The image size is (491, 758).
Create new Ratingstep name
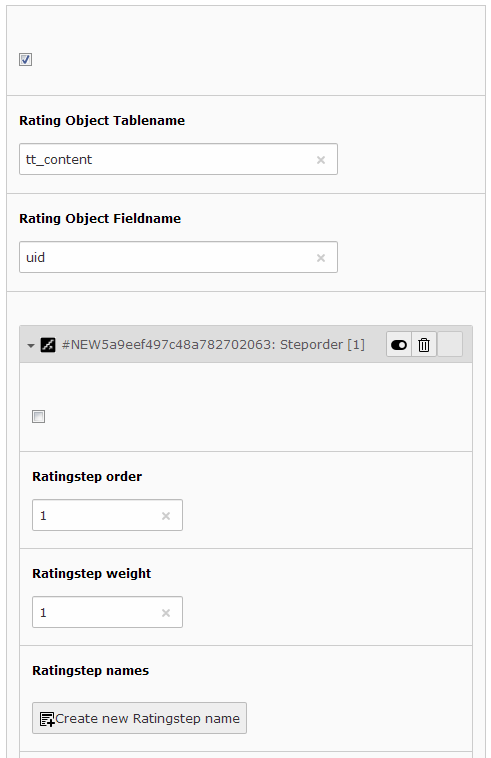(139, 718)
